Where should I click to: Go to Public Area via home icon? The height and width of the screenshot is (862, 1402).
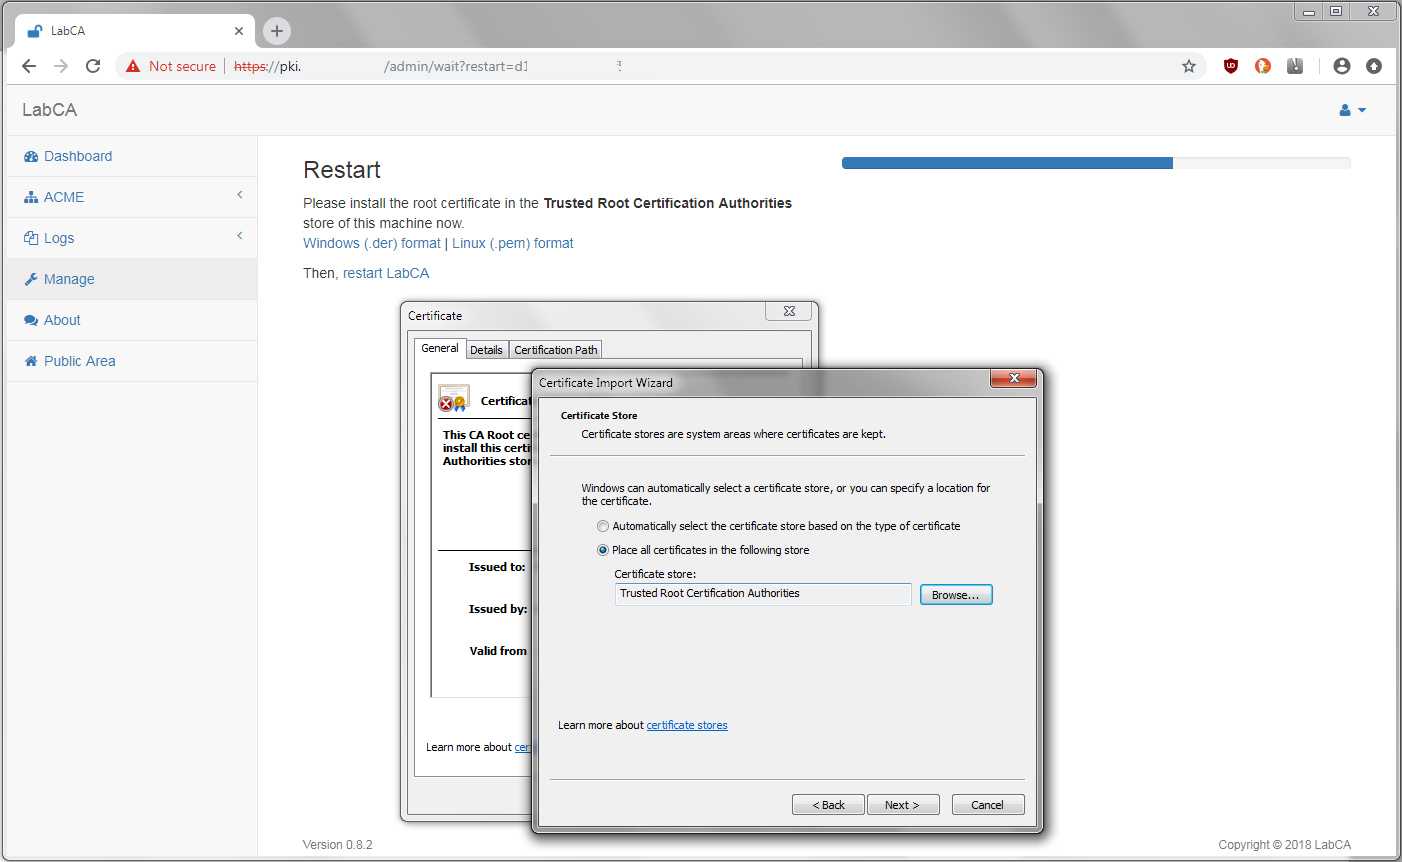pos(30,361)
